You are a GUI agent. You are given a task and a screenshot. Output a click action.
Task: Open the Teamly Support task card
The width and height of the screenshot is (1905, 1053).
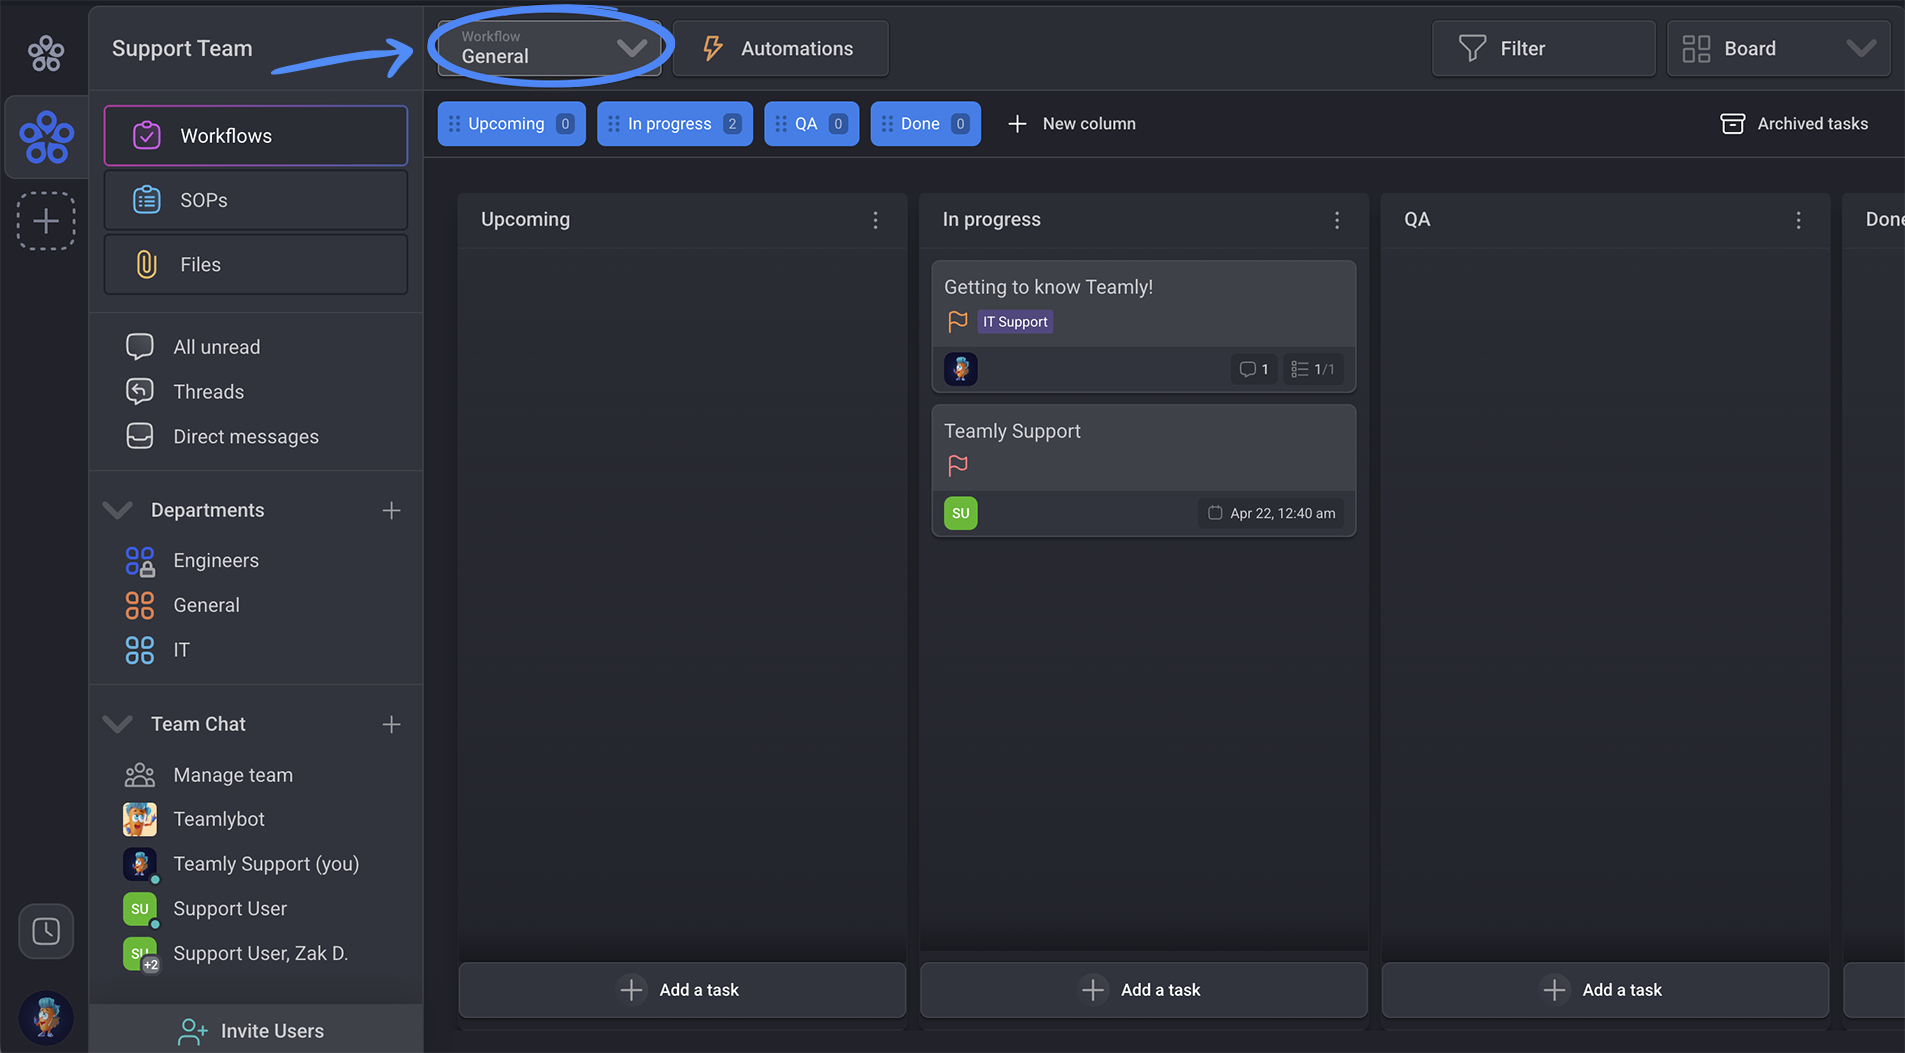(x=1144, y=470)
